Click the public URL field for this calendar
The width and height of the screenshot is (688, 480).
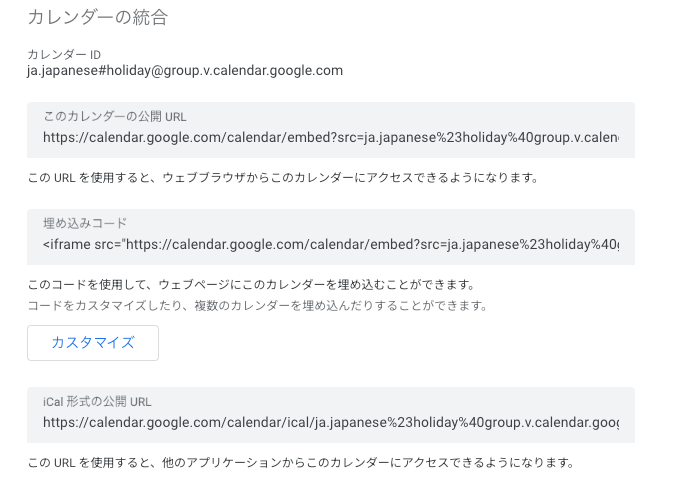330,137
